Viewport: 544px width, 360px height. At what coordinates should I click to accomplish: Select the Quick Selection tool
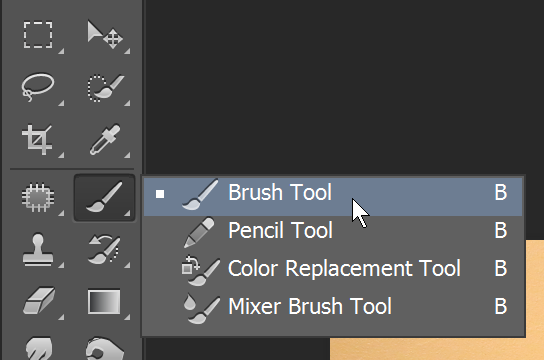(105, 87)
